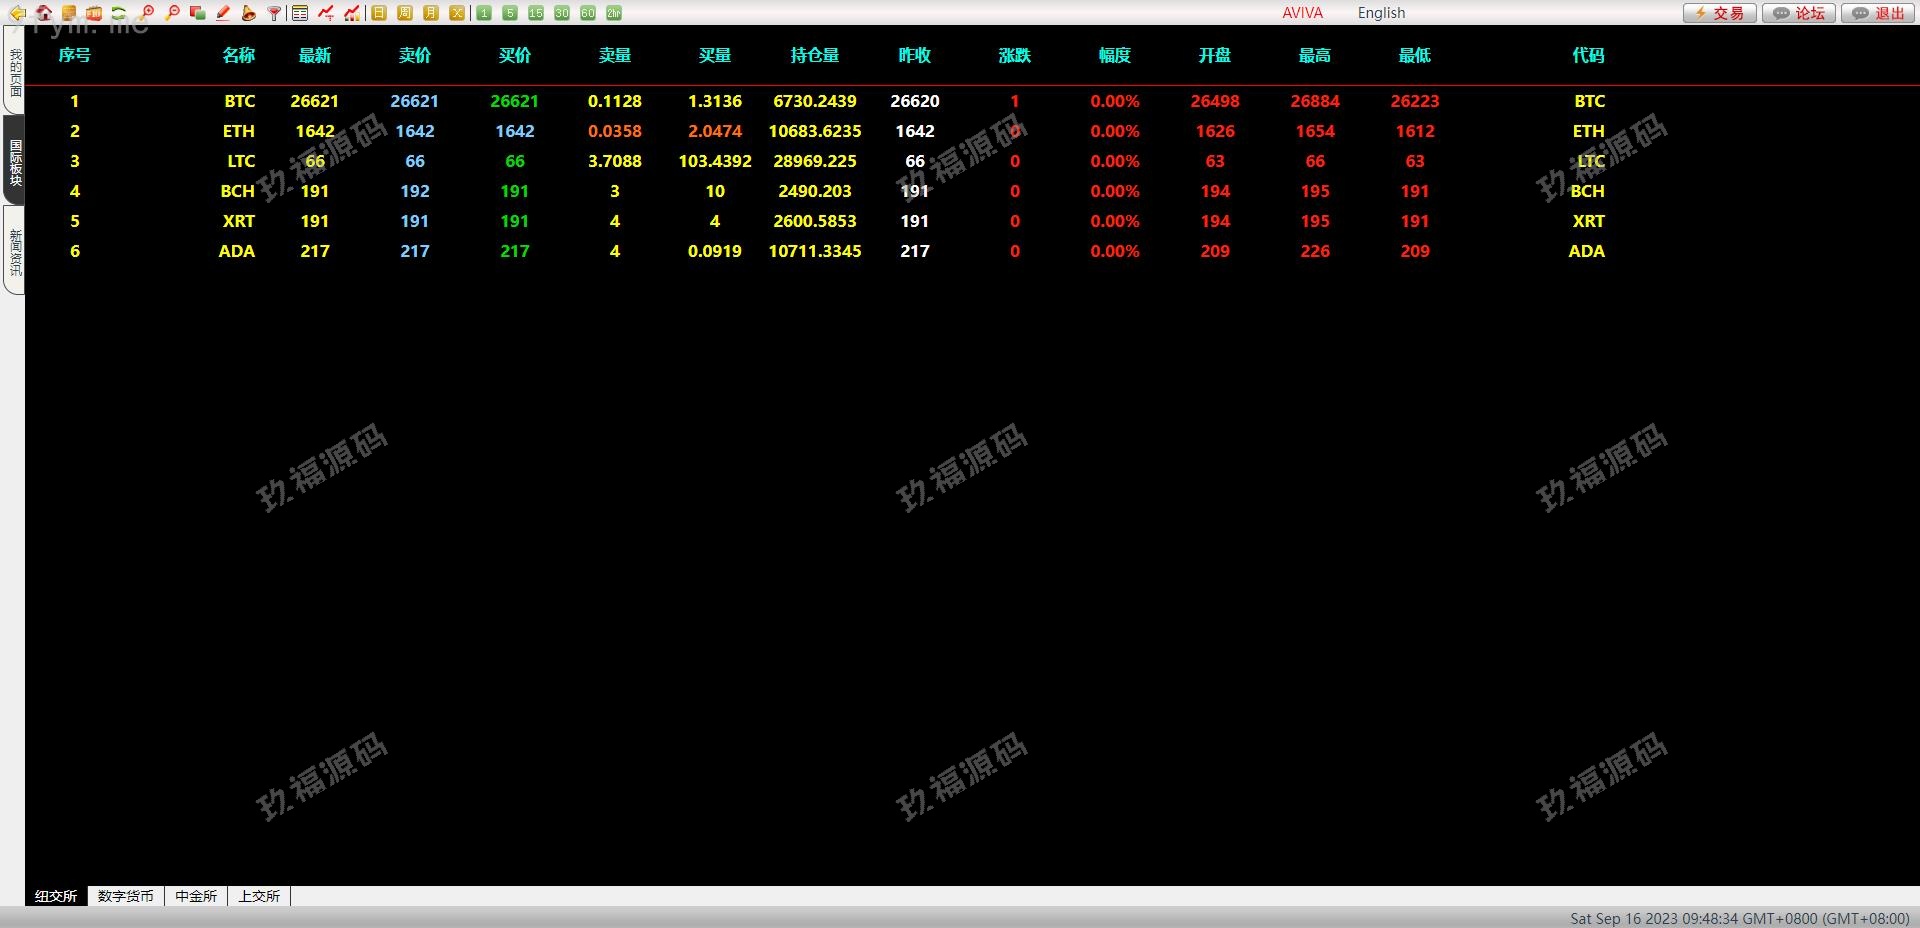The height and width of the screenshot is (928, 1920).
Task: Select the red pencil drawing tool
Action: point(223,13)
